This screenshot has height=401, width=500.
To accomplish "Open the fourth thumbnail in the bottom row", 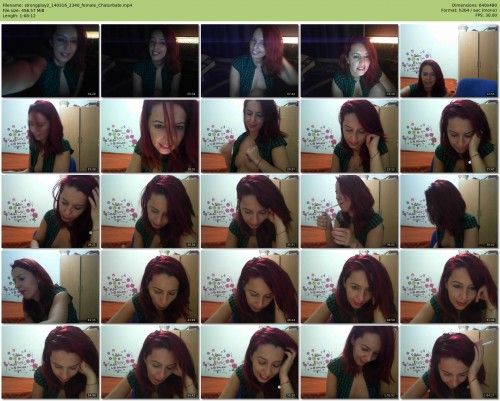I will [x=349, y=362].
